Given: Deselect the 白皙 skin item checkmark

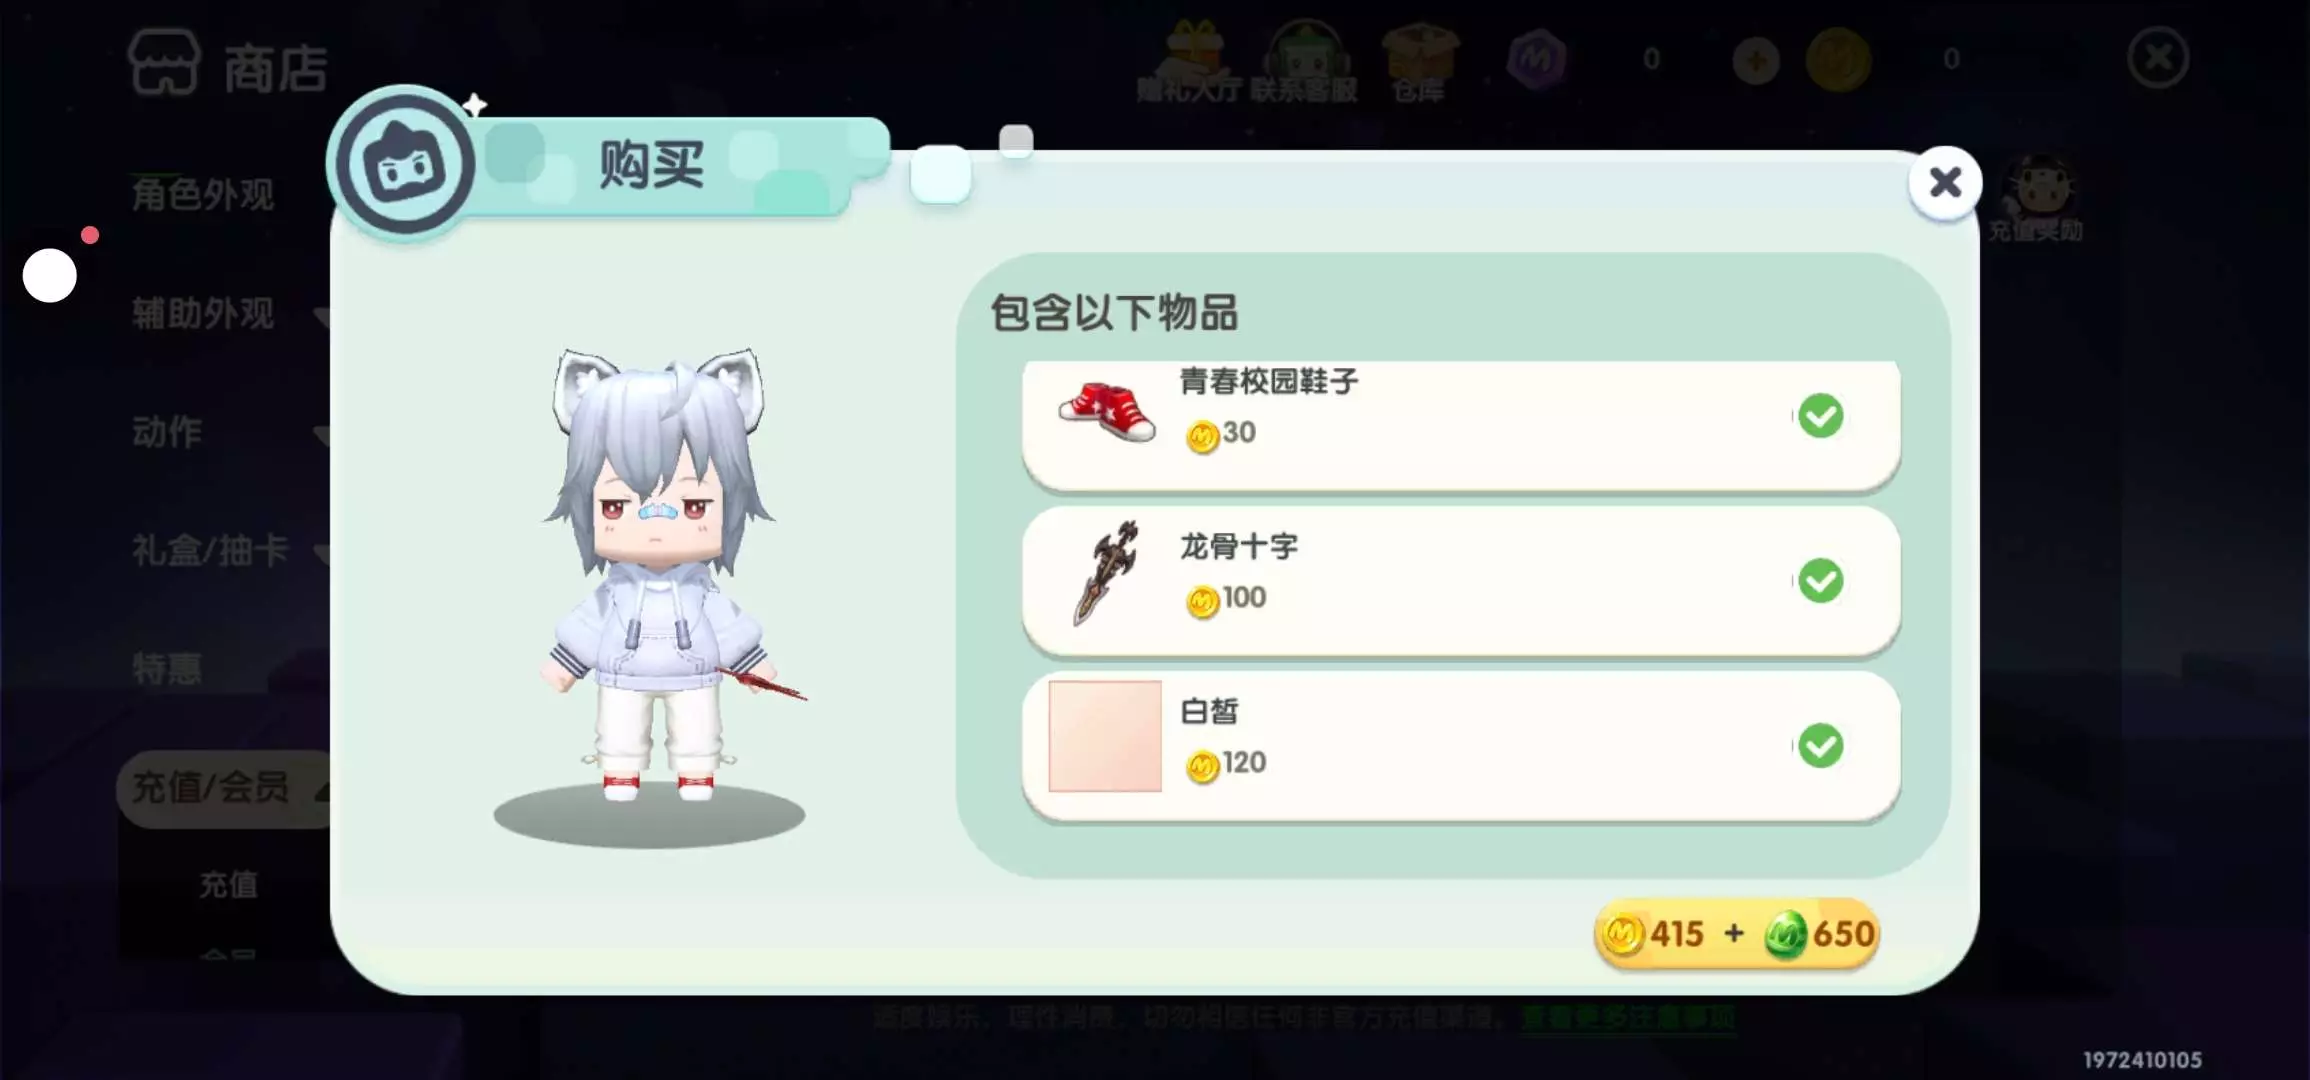Looking at the screenshot, I should (1820, 746).
